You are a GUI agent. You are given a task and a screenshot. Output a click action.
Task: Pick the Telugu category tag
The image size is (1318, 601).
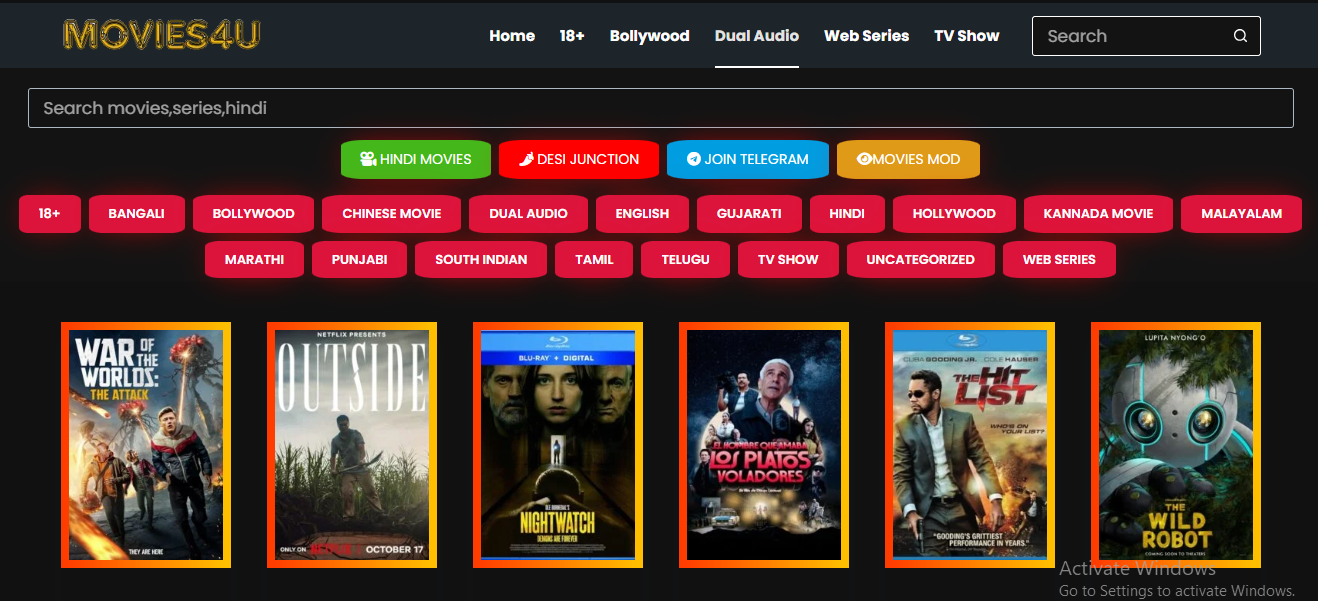(x=685, y=259)
